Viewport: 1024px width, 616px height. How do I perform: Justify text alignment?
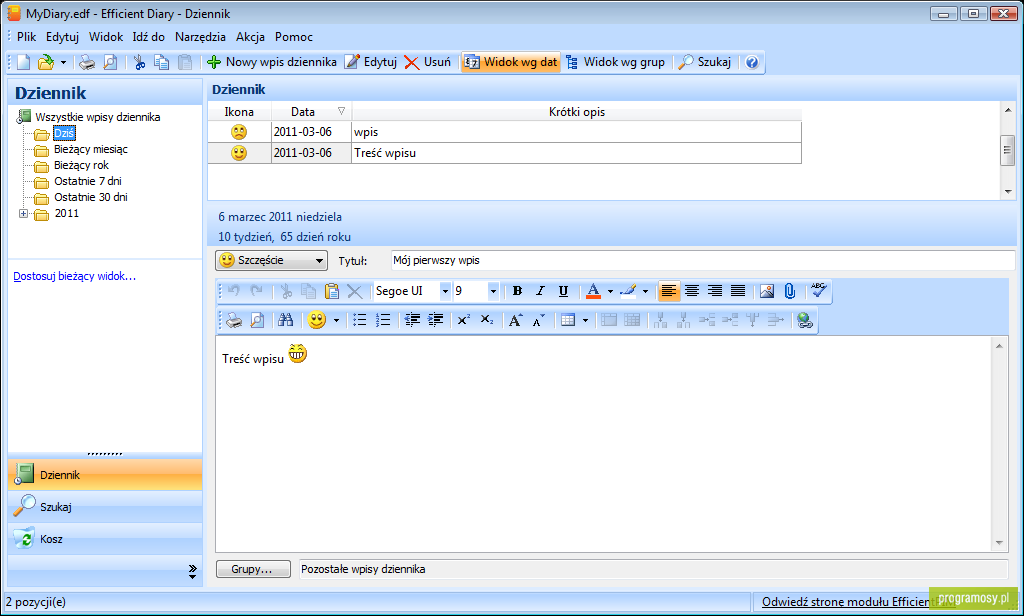[x=738, y=291]
